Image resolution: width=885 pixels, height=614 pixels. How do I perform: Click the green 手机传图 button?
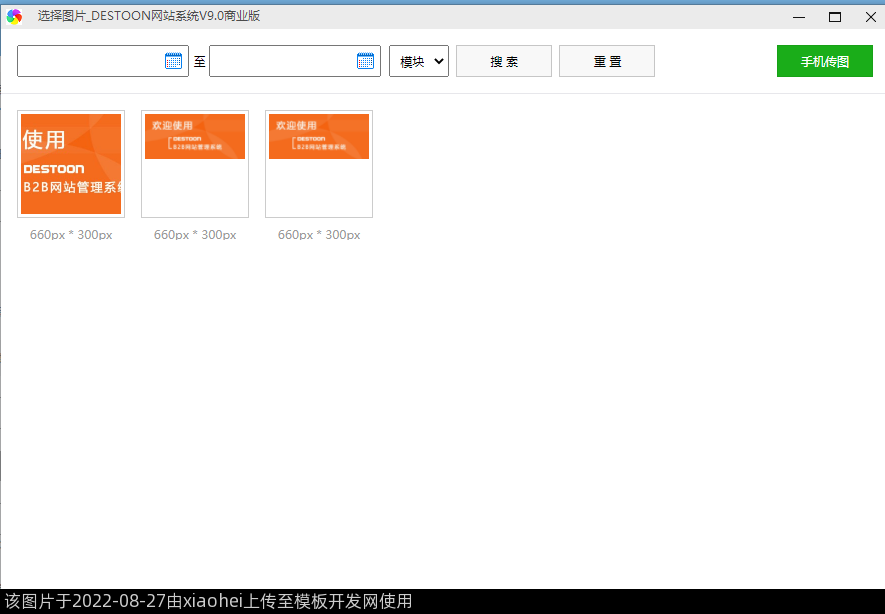pos(824,61)
